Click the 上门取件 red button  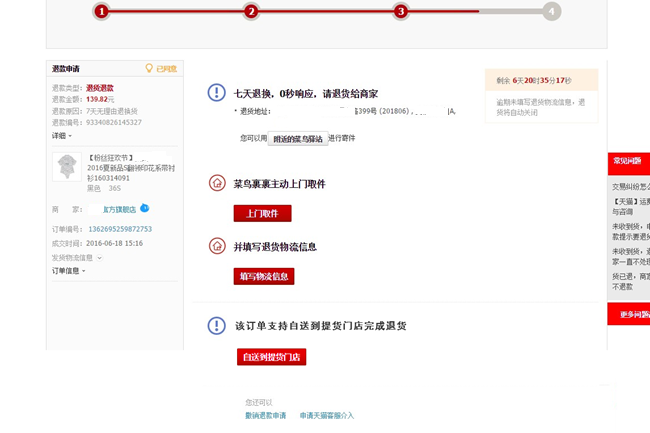tap(262, 213)
